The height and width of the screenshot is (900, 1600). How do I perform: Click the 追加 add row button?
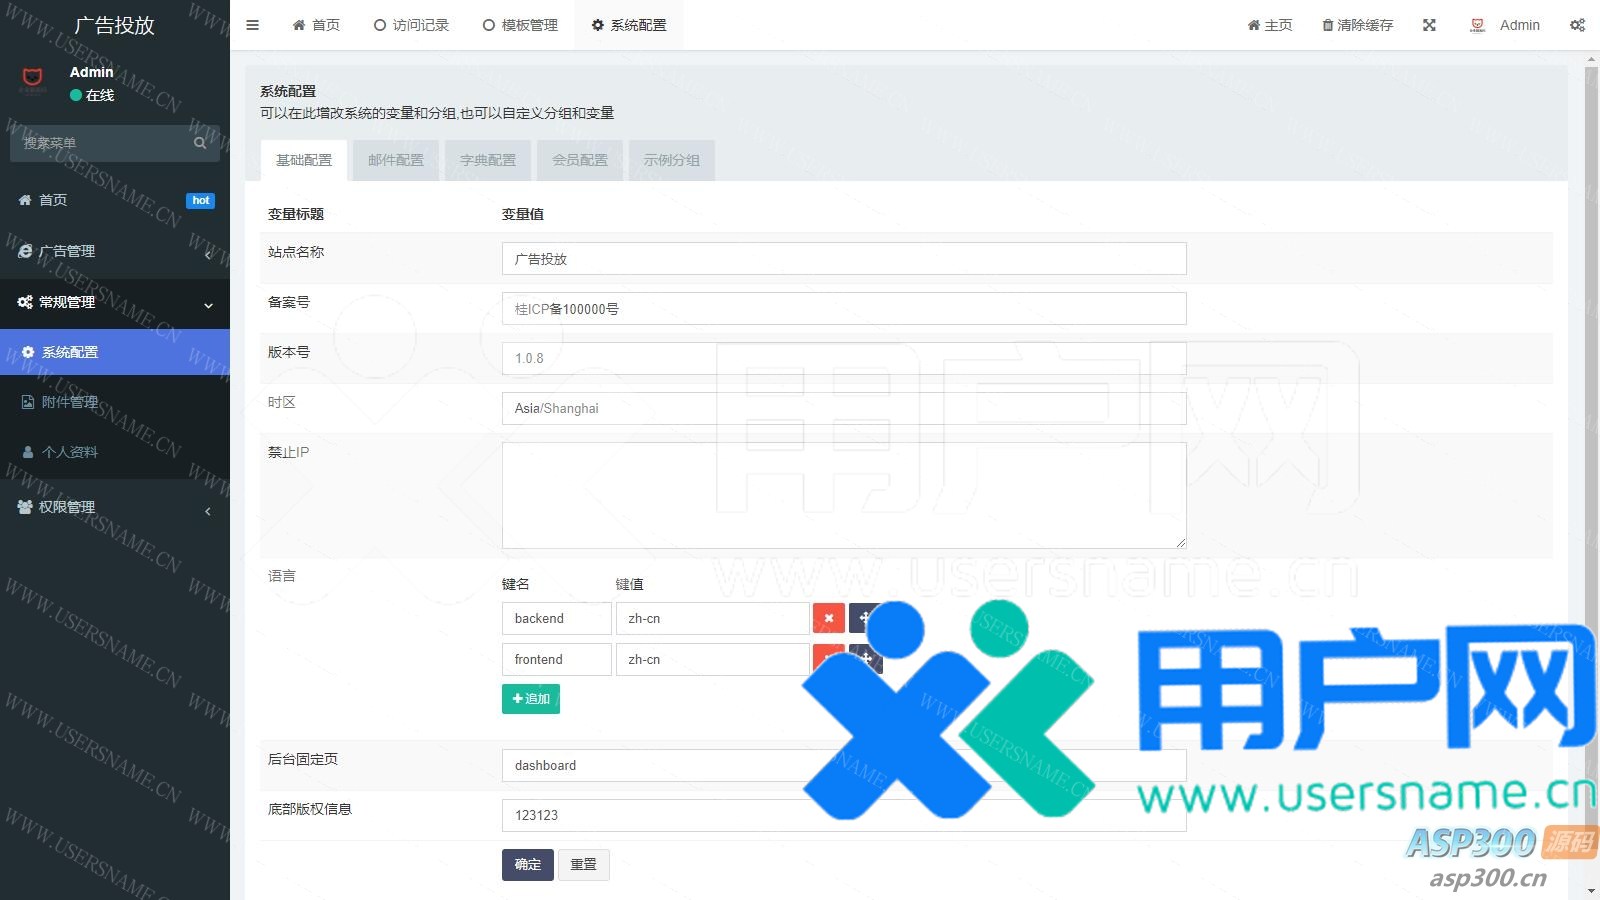point(531,699)
